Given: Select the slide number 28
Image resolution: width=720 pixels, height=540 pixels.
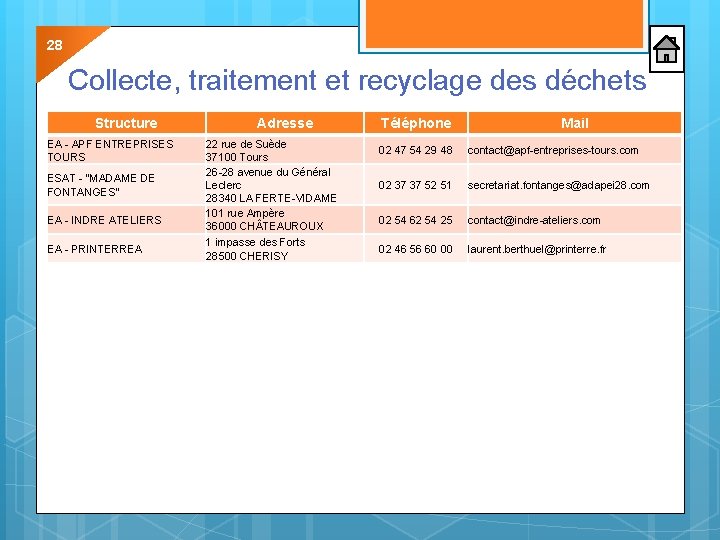Looking at the screenshot, I should tap(54, 45).
